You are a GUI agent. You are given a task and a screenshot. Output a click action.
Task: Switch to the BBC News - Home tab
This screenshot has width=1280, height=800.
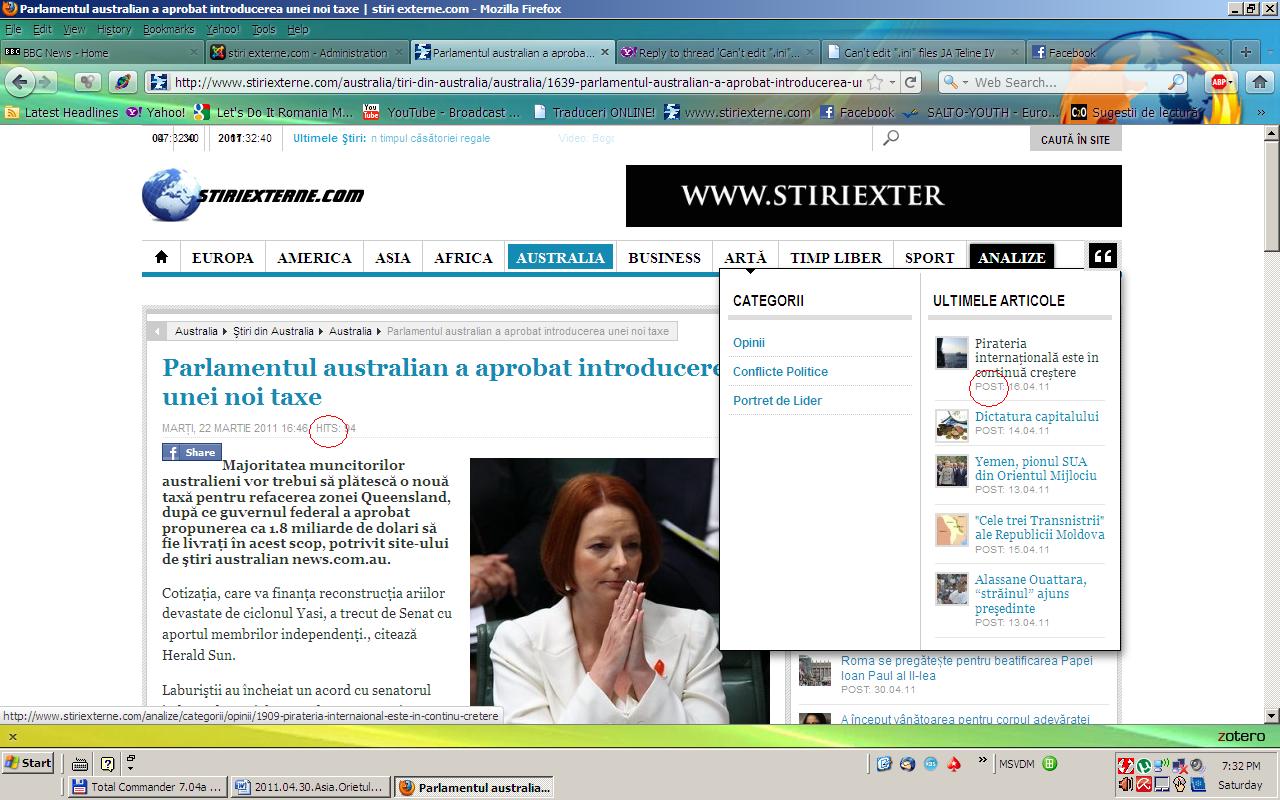pyautogui.click(x=102, y=52)
